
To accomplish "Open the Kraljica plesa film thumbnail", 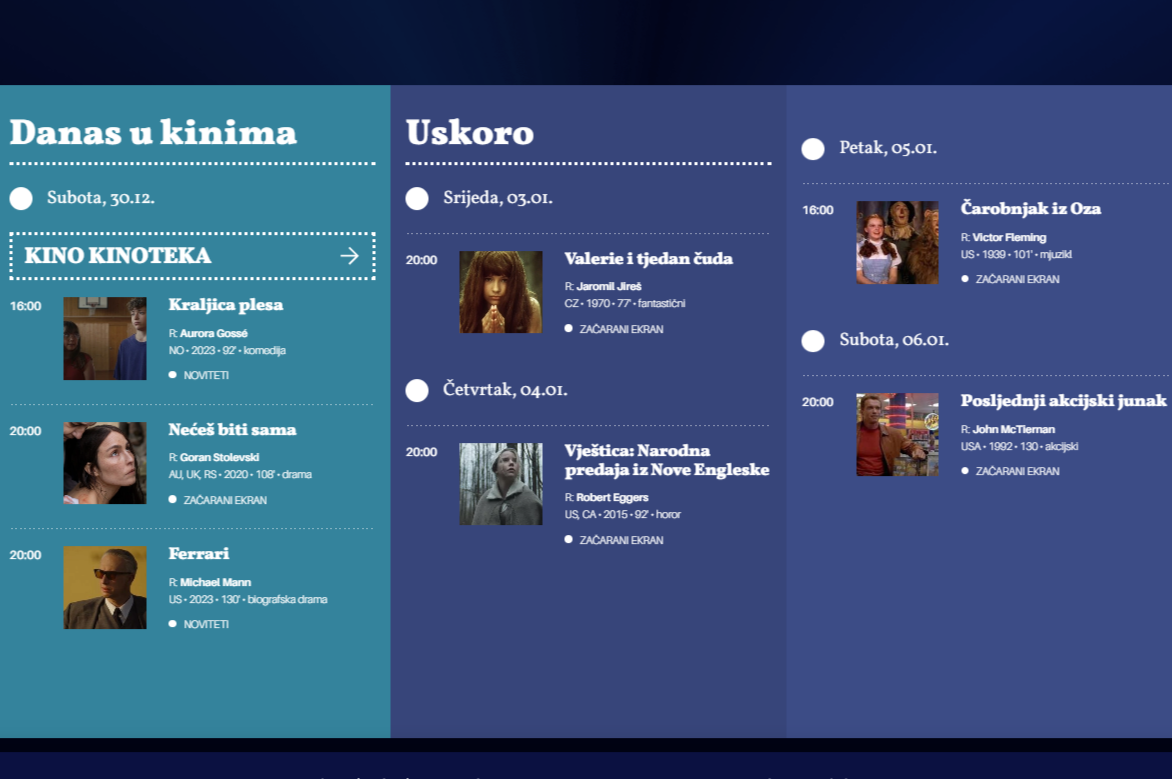I will point(105,338).
